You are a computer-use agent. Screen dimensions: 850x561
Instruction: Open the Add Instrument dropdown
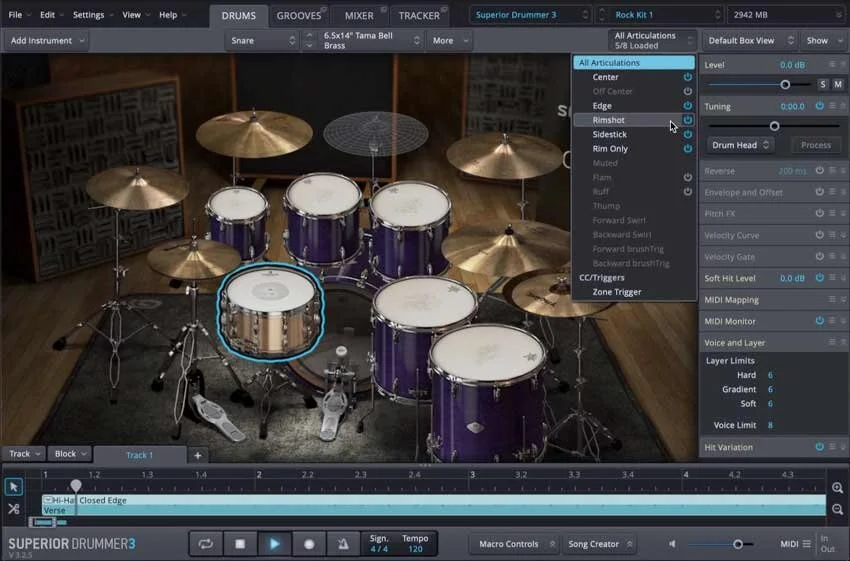tap(47, 40)
